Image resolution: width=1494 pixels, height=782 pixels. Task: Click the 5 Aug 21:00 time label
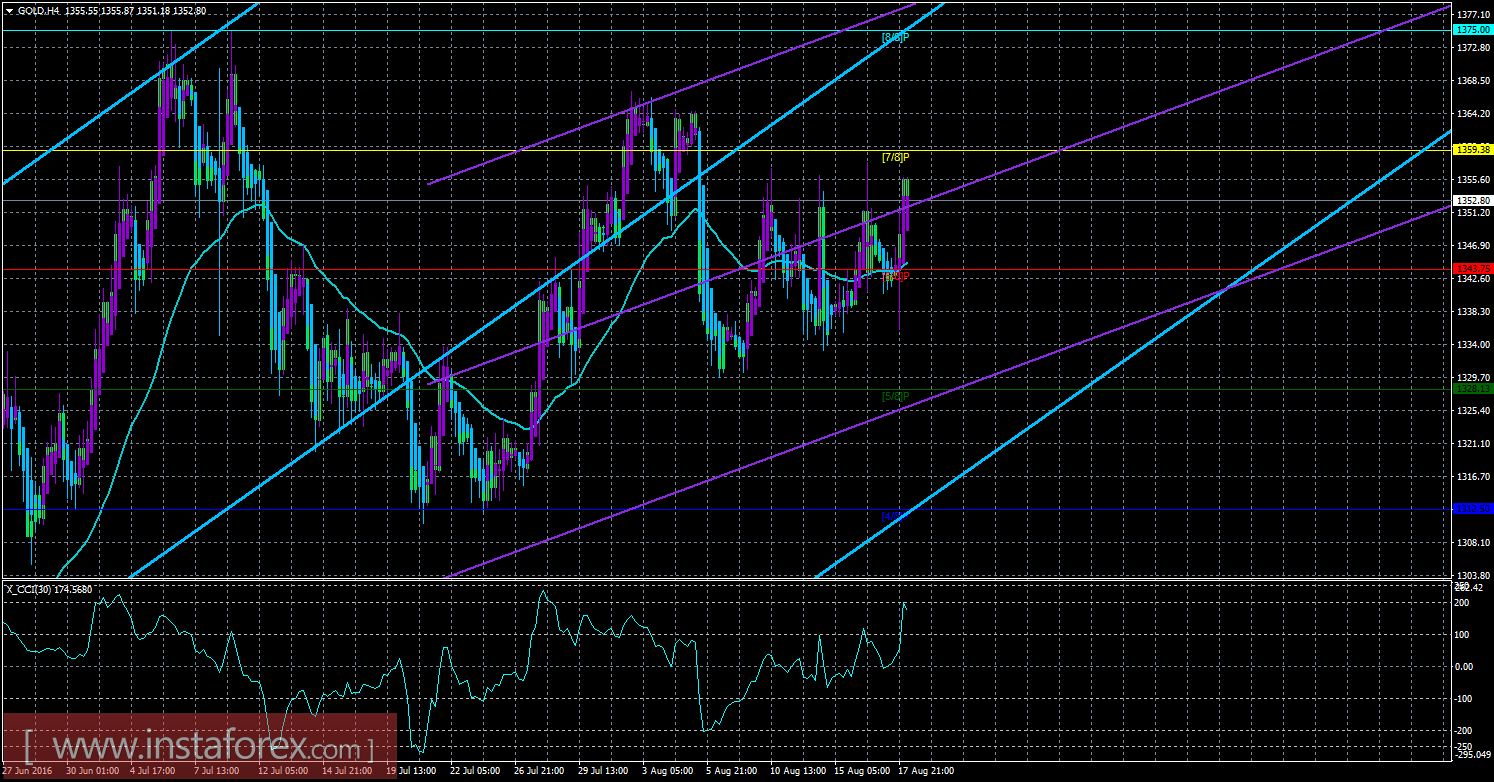click(x=731, y=772)
